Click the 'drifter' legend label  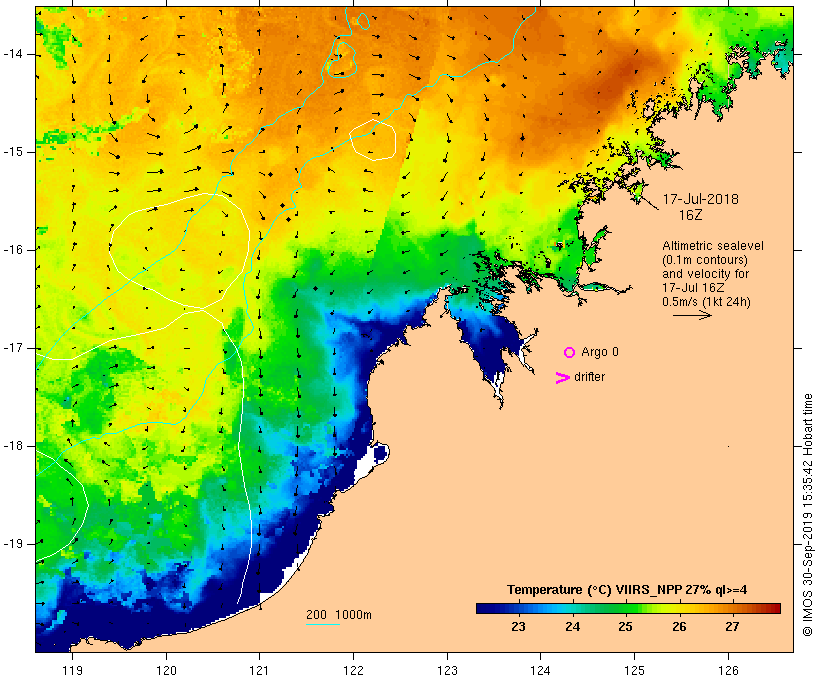pos(589,377)
